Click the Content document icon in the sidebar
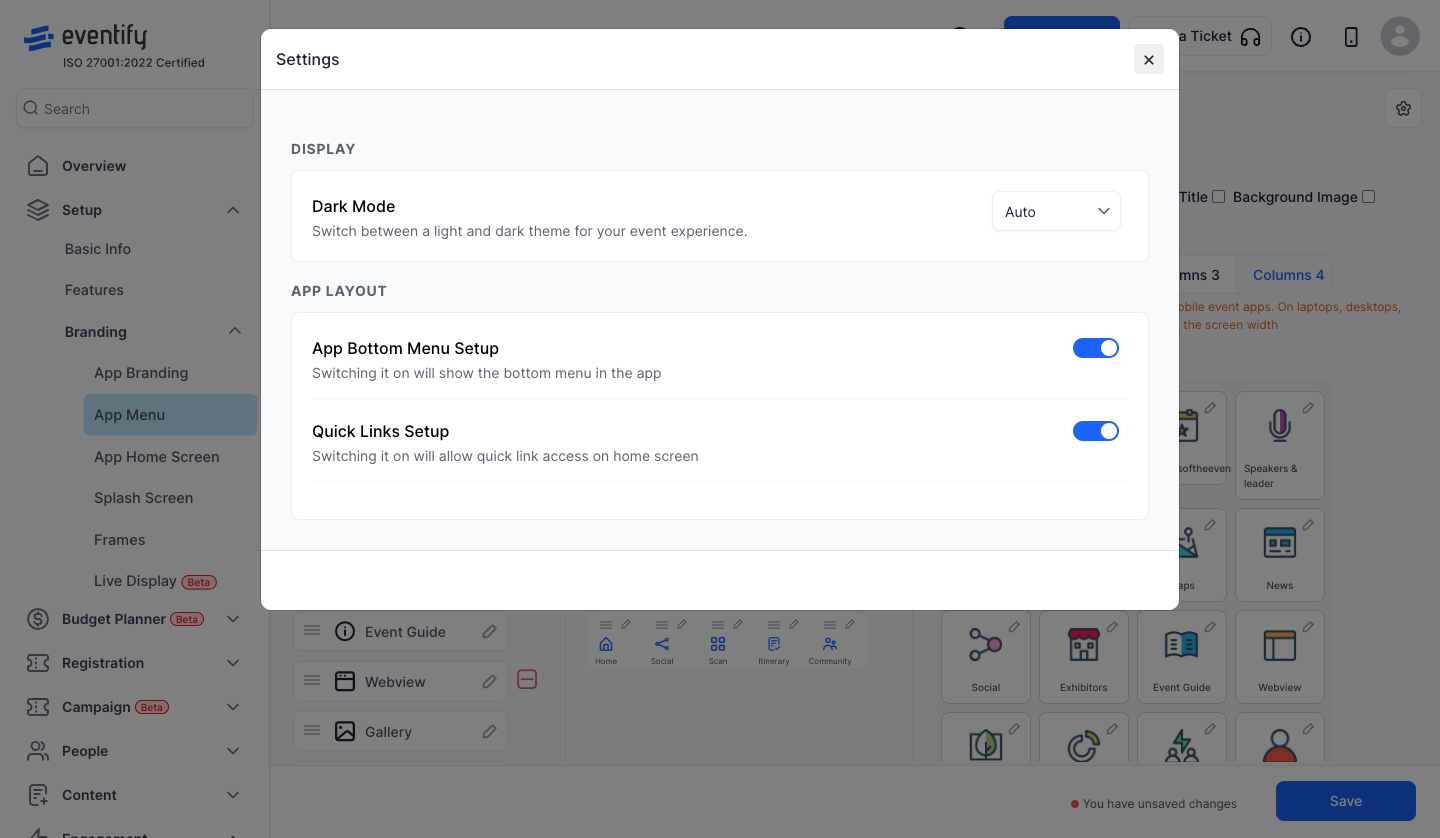This screenshot has width=1440, height=838. pyautogui.click(x=38, y=795)
